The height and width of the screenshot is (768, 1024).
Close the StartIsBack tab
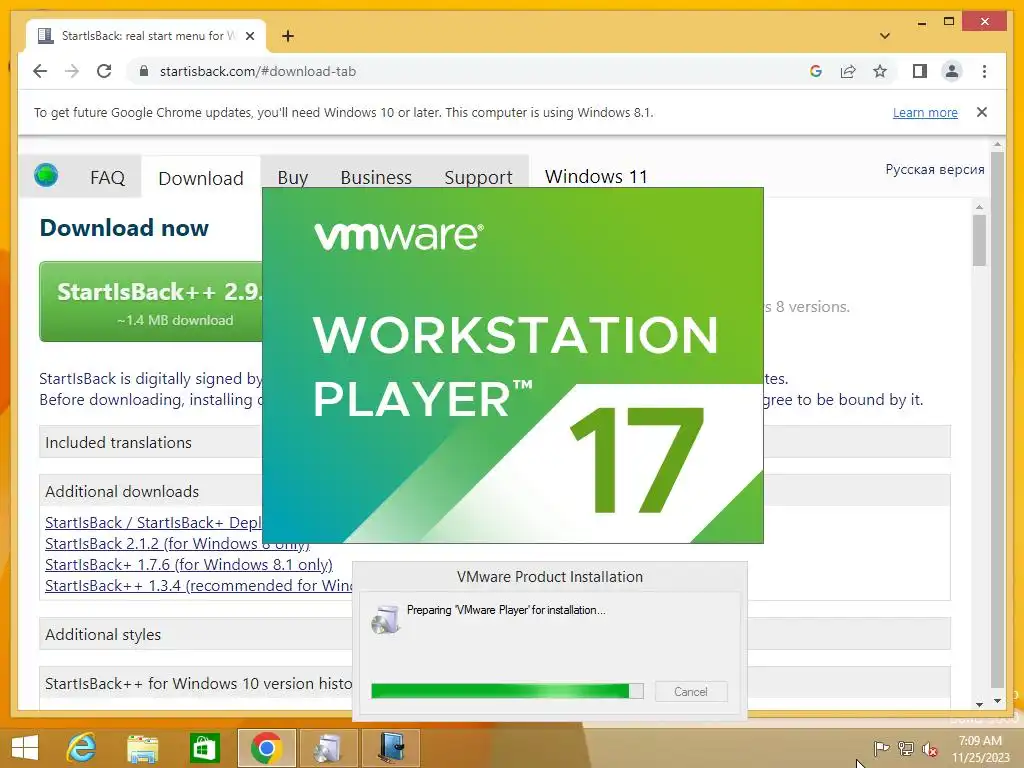(x=249, y=36)
